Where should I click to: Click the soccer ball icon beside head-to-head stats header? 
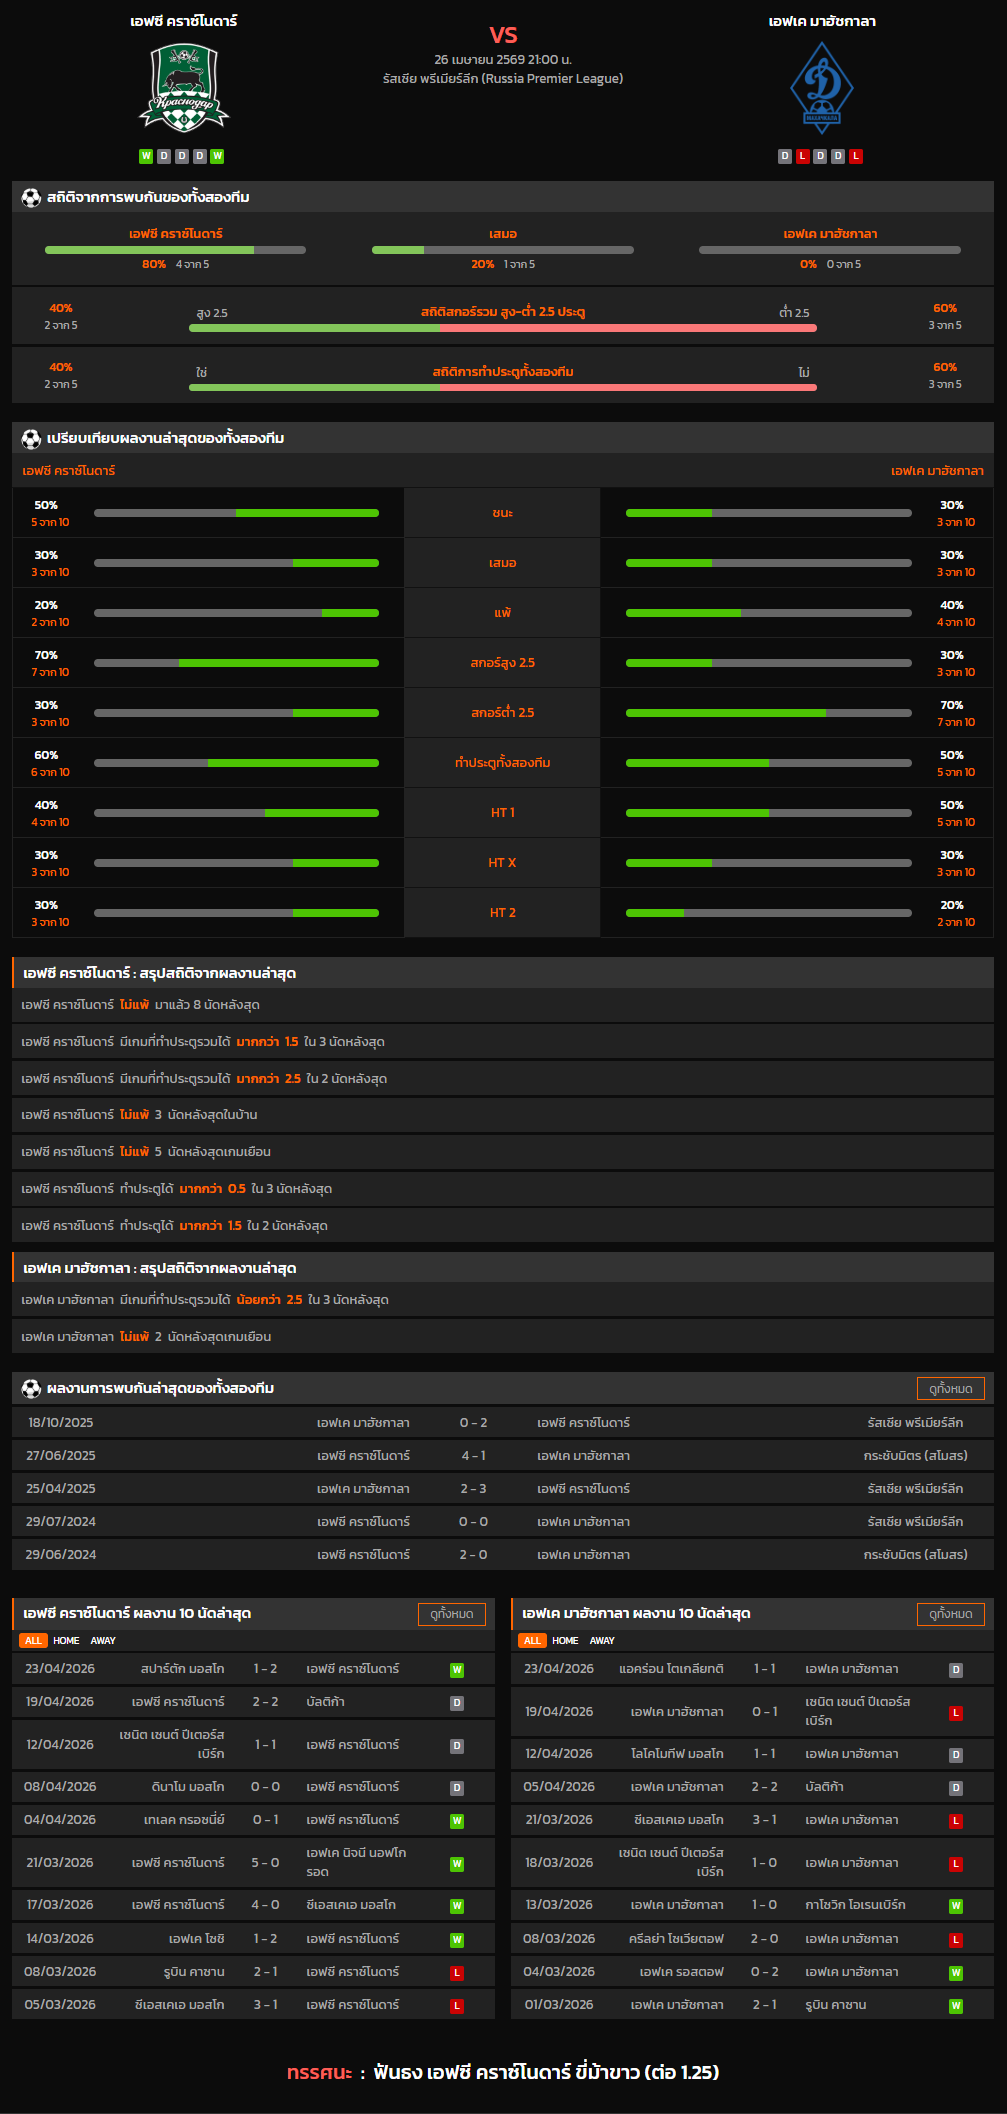(31, 198)
